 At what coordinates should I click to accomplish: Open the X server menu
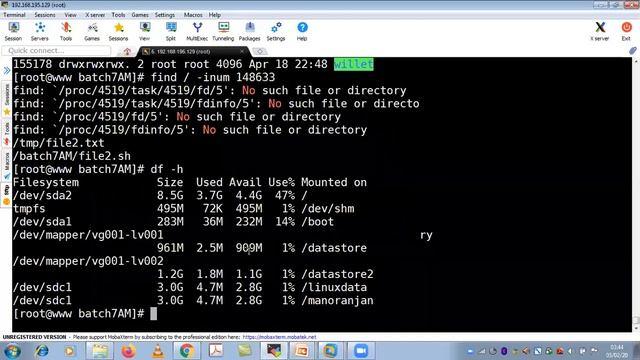95,15
